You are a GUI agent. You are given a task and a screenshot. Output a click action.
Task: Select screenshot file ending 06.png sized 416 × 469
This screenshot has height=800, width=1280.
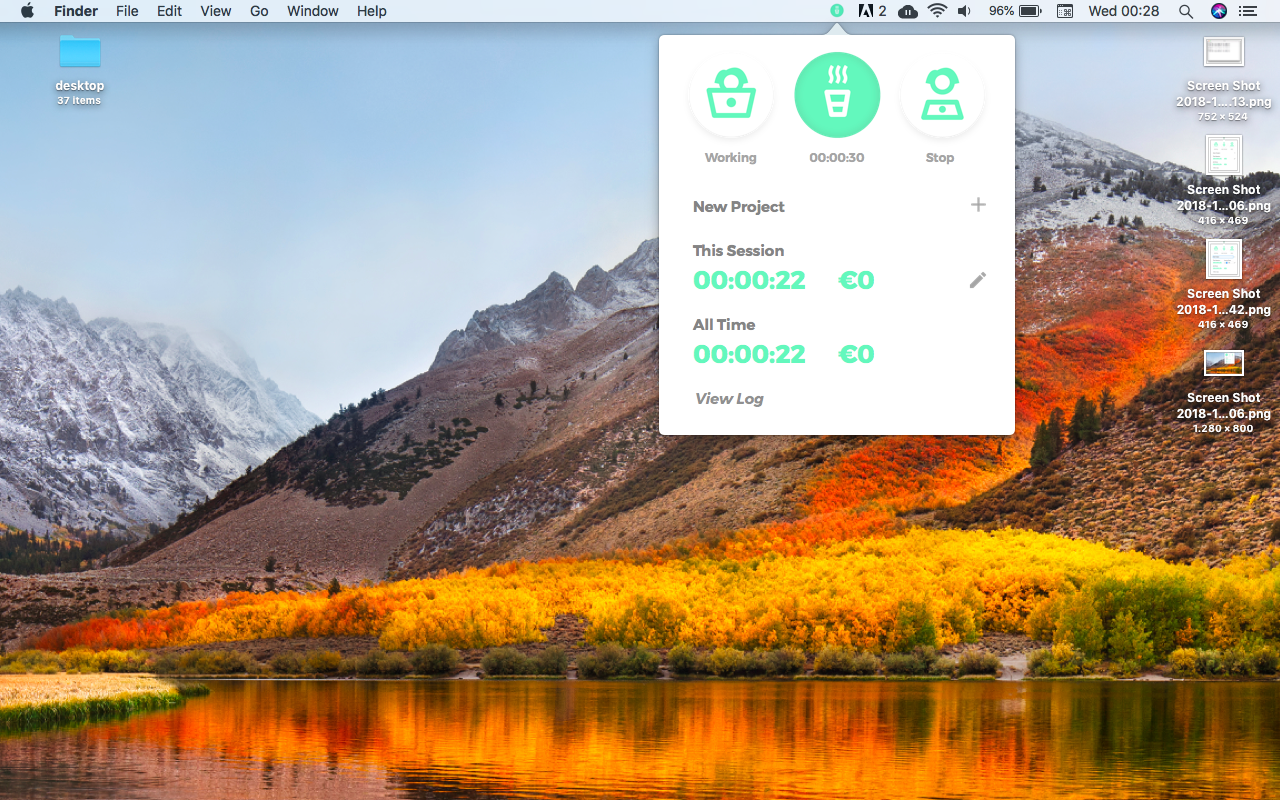(1224, 181)
